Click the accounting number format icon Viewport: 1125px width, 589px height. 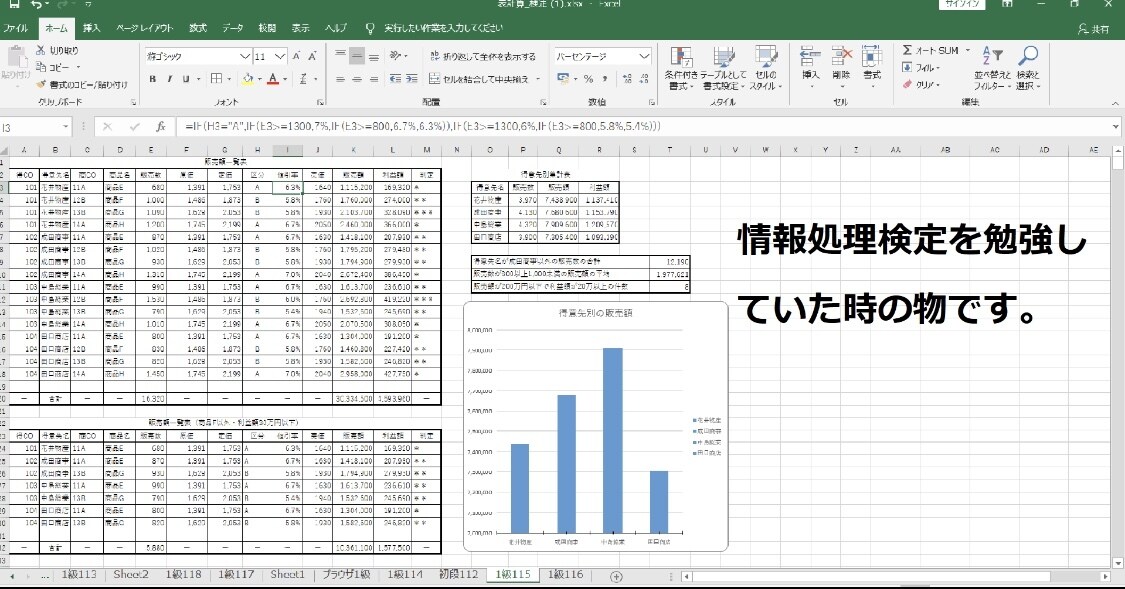point(562,79)
